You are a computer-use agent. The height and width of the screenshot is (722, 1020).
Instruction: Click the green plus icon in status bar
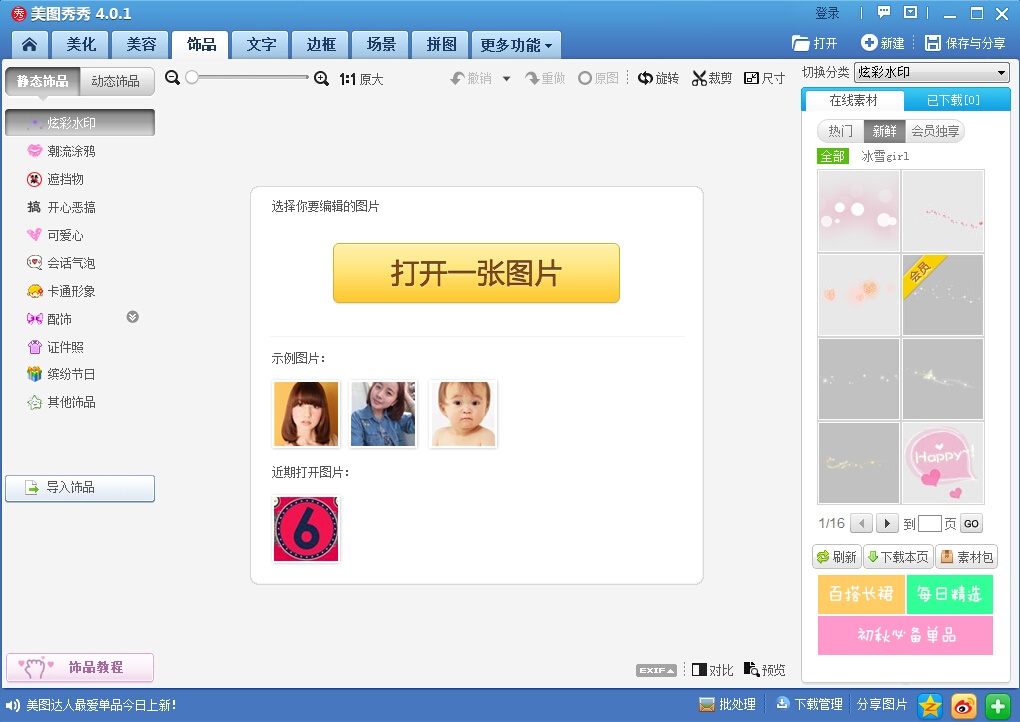tap(997, 705)
